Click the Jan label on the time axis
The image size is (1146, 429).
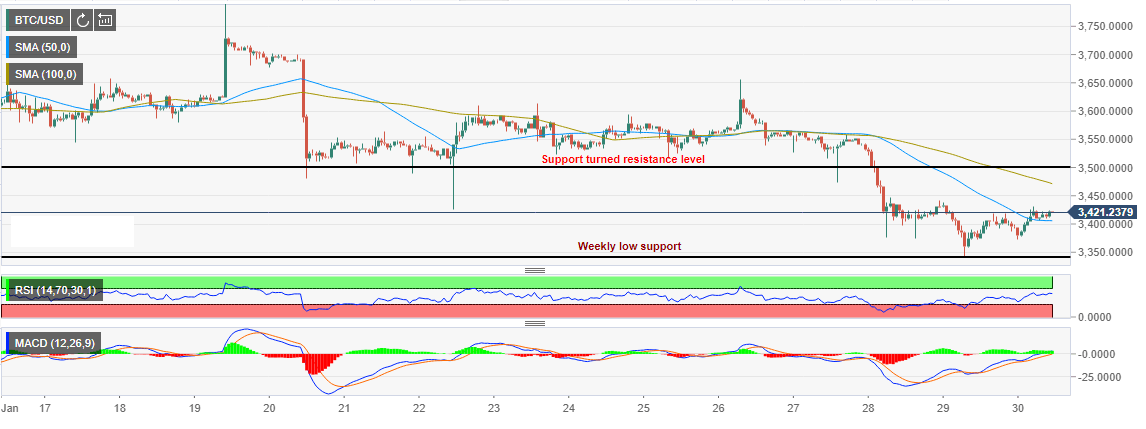click(x=11, y=409)
